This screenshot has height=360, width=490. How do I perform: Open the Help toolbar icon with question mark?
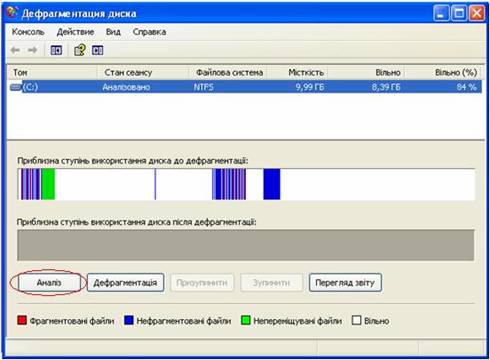click(x=80, y=50)
